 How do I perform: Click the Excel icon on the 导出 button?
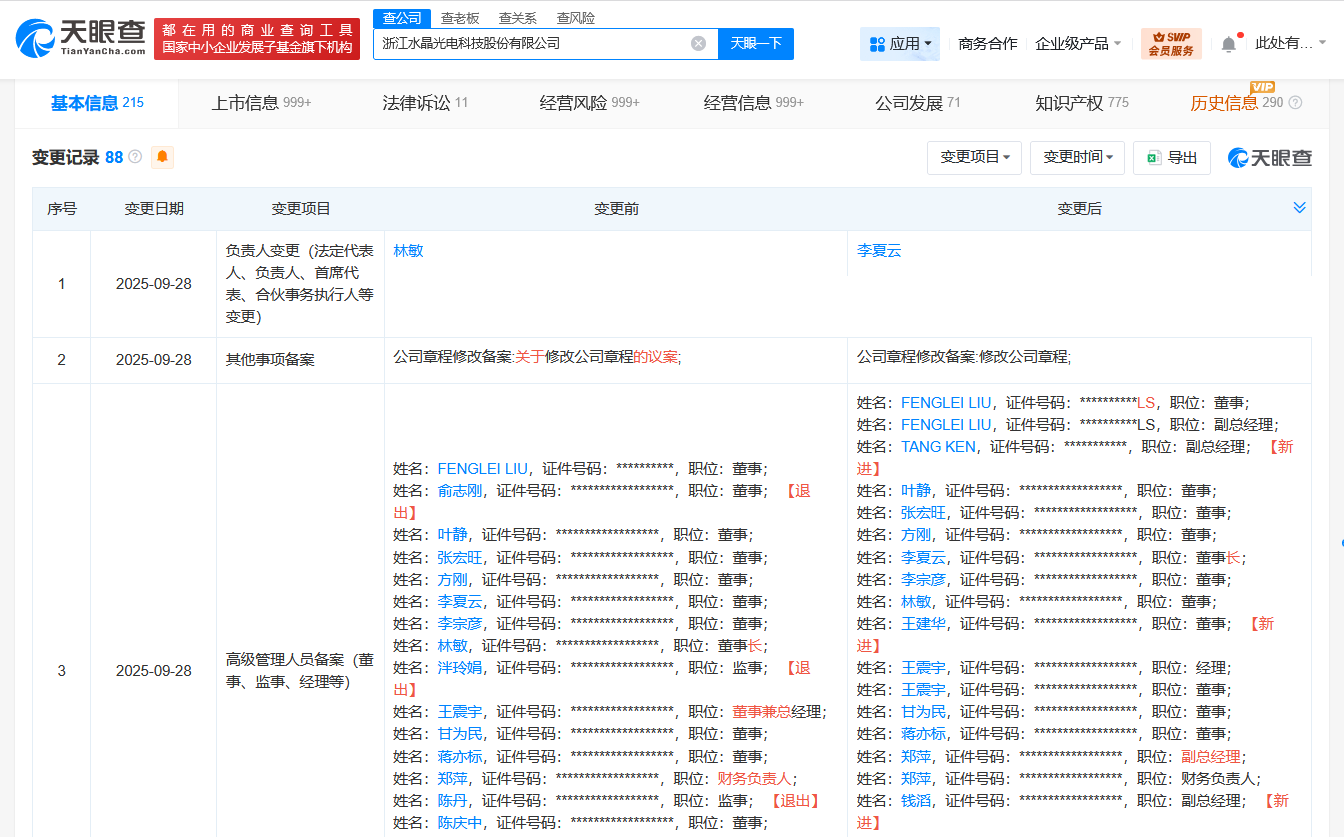[1151, 157]
